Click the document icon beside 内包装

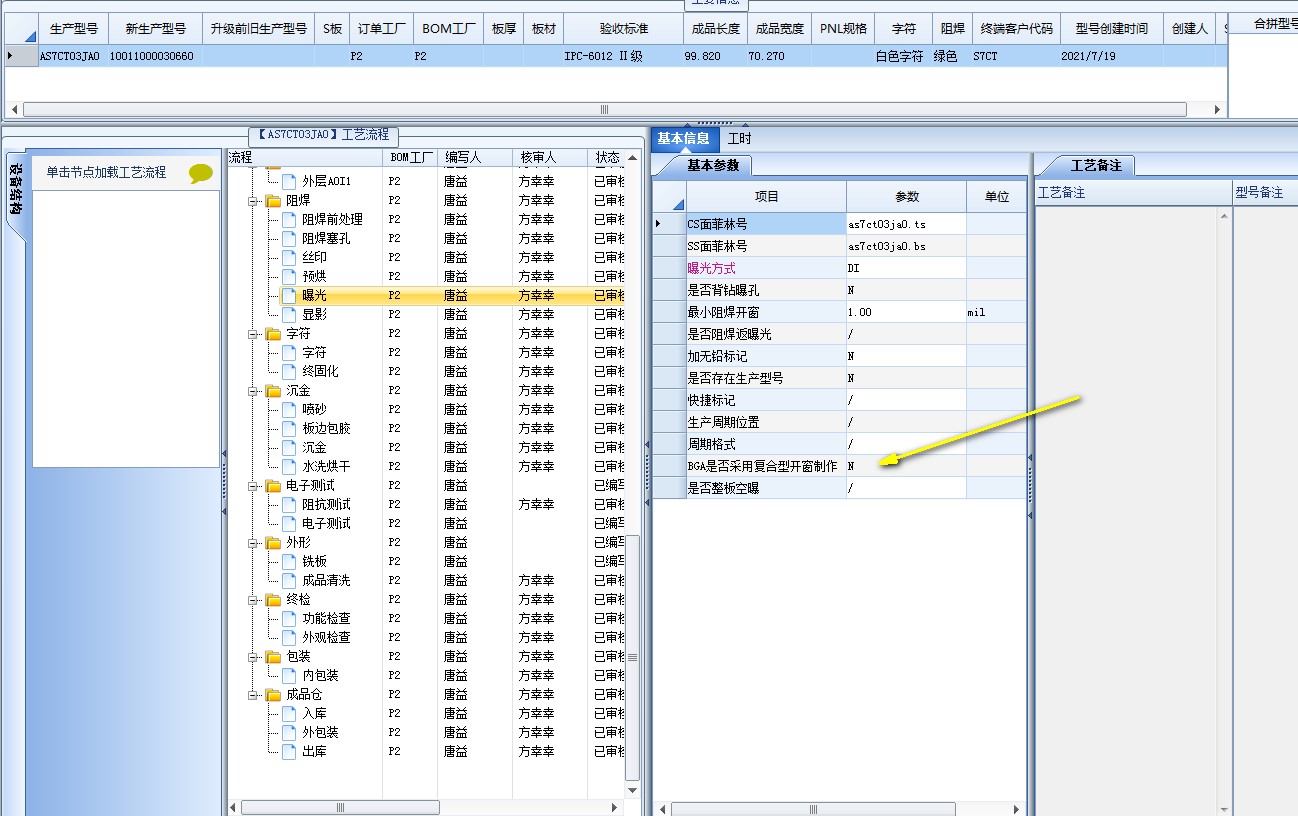[289, 676]
